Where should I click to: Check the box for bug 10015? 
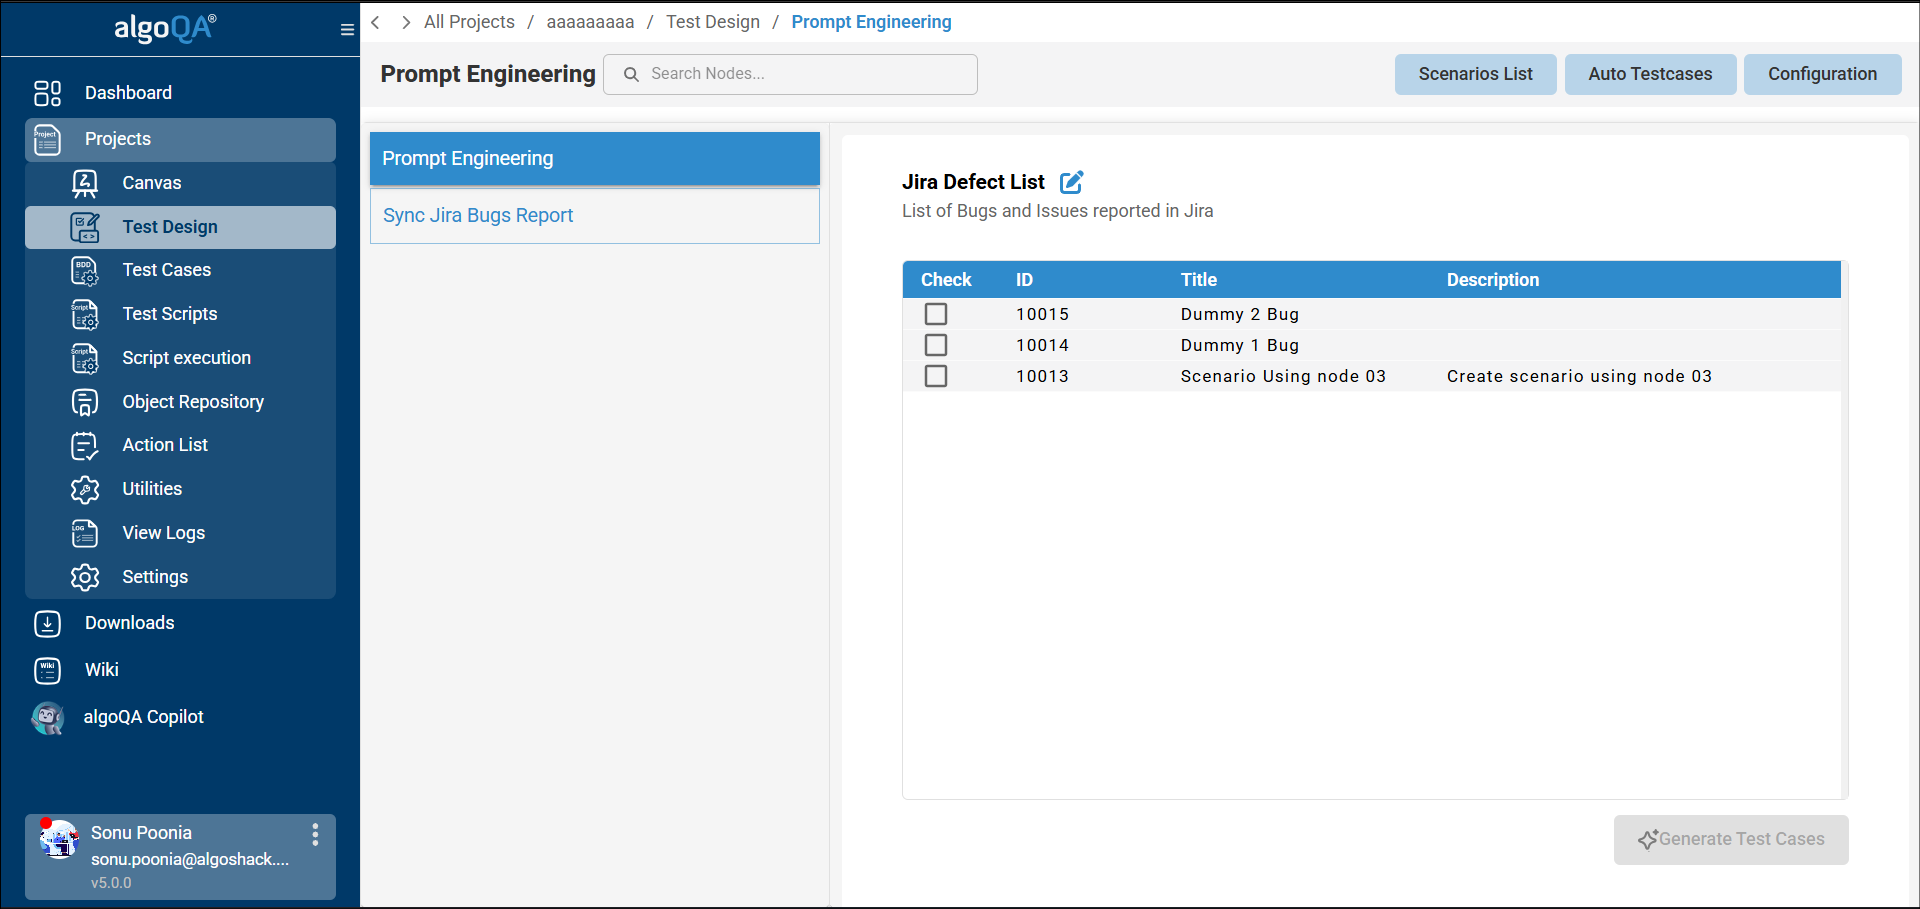coord(936,314)
